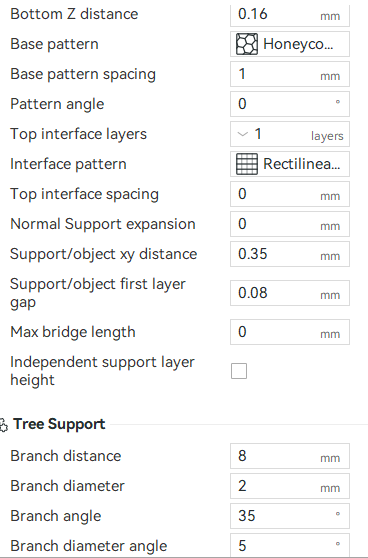This screenshot has height=558, width=368.
Task: Toggle Independent support layer height checkbox
Action: pos(239,371)
